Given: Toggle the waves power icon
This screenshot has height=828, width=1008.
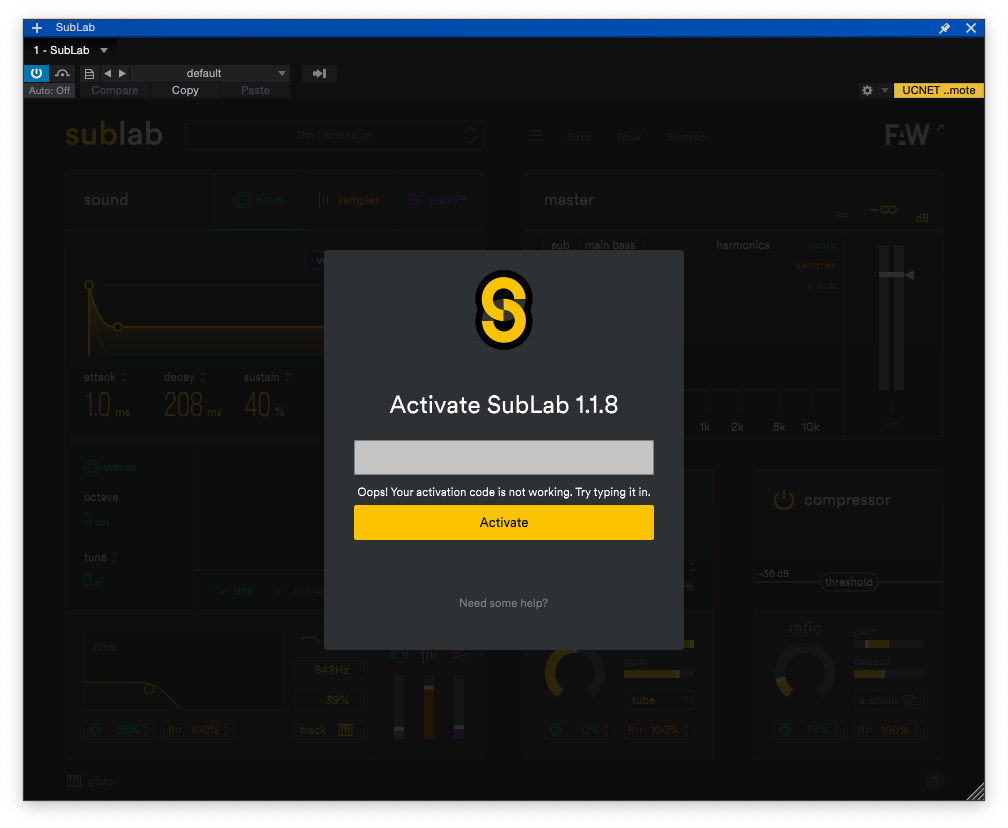Looking at the screenshot, I should pos(92,467).
